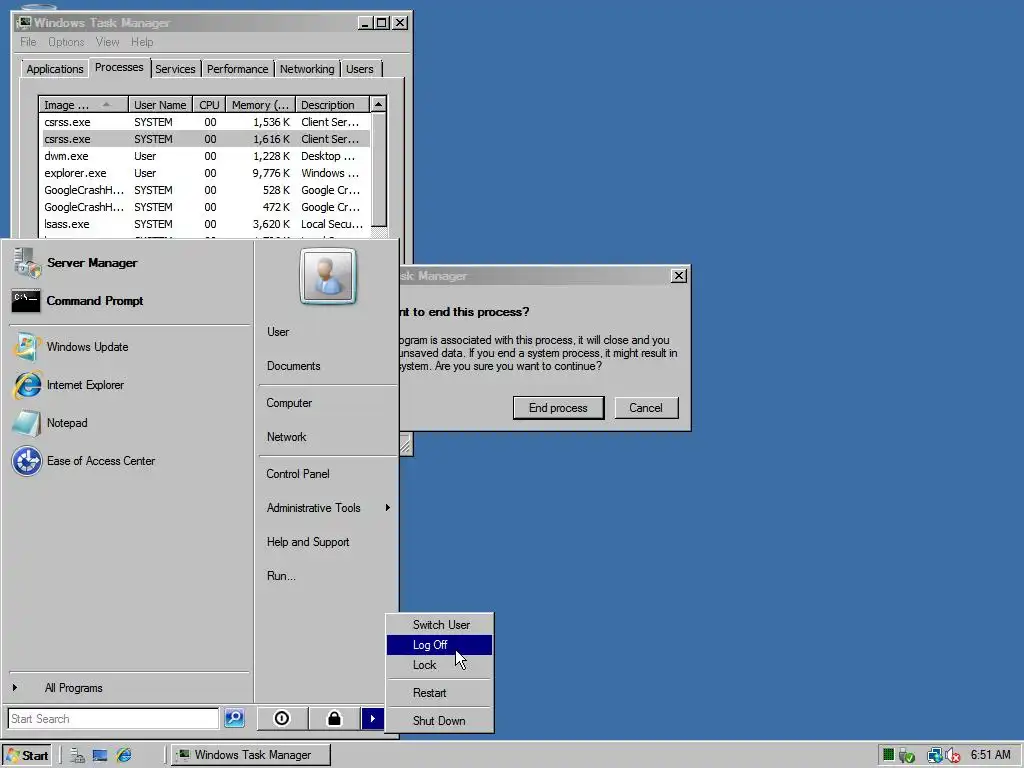Open Network from Start menu

[x=328, y=437]
